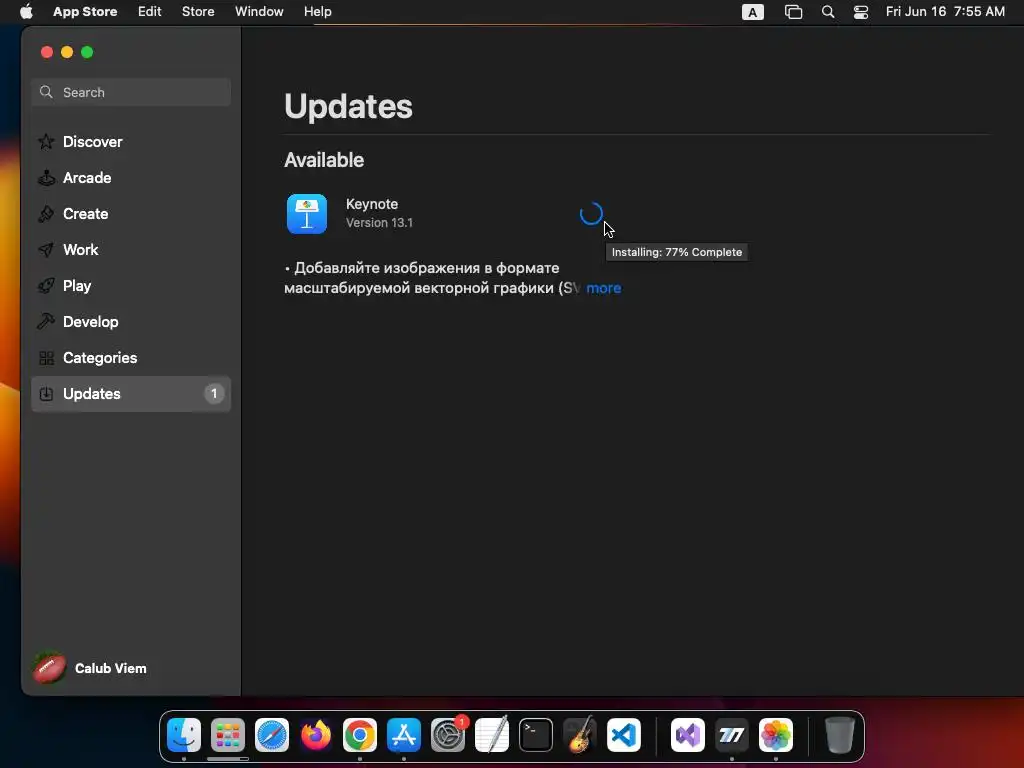Open Spotlight search in the menu bar
This screenshot has height=768, width=1024.
[x=827, y=12]
